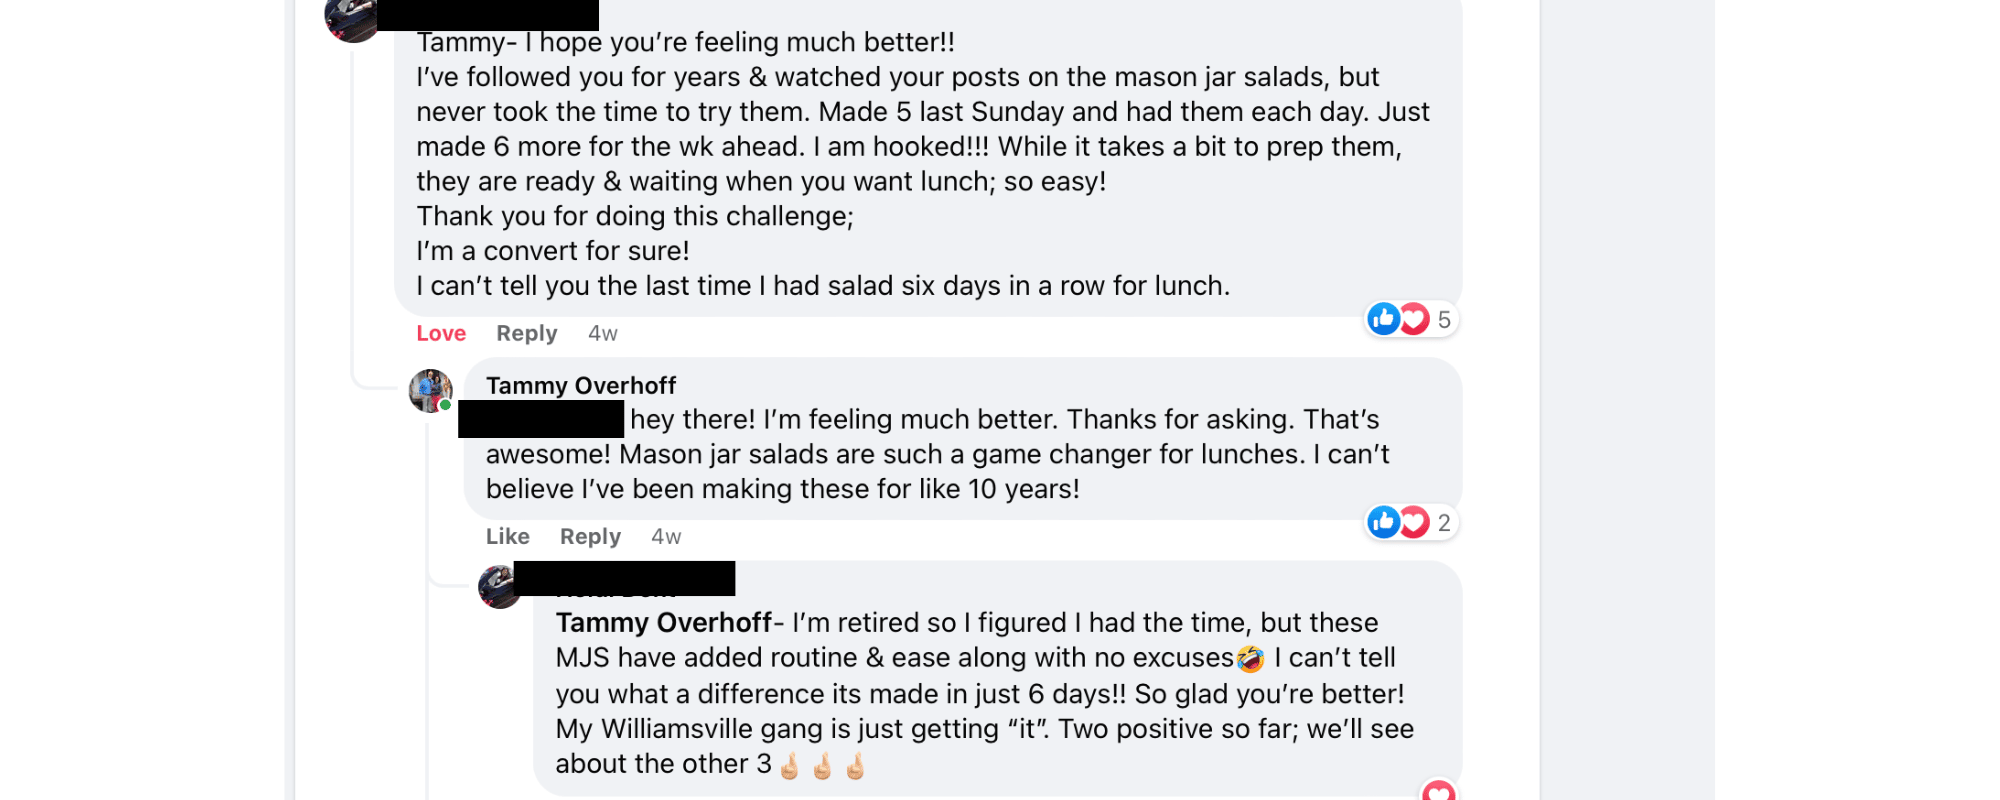Open Tammy Overhoff's profile picture
The width and height of the screenshot is (2000, 800).
pos(431,391)
